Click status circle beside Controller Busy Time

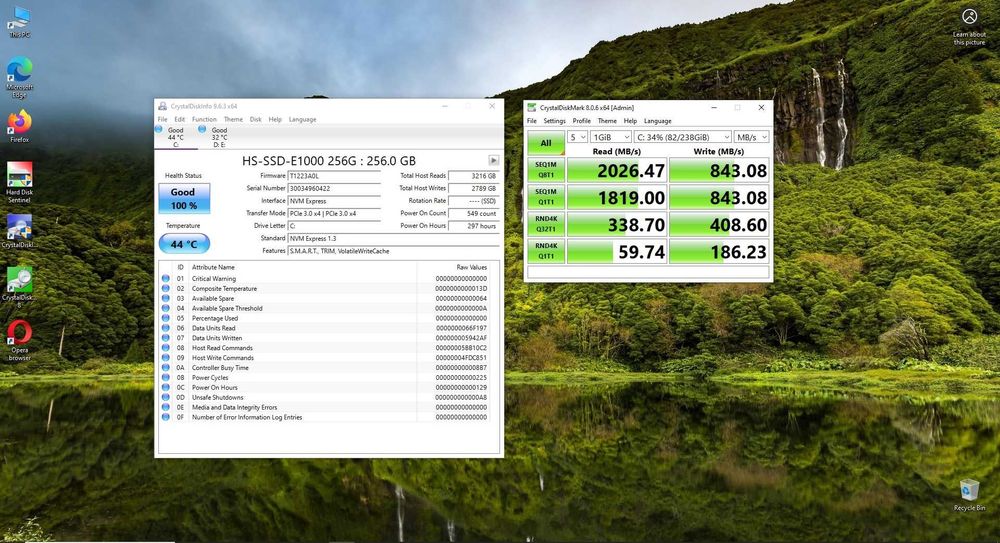[166, 368]
